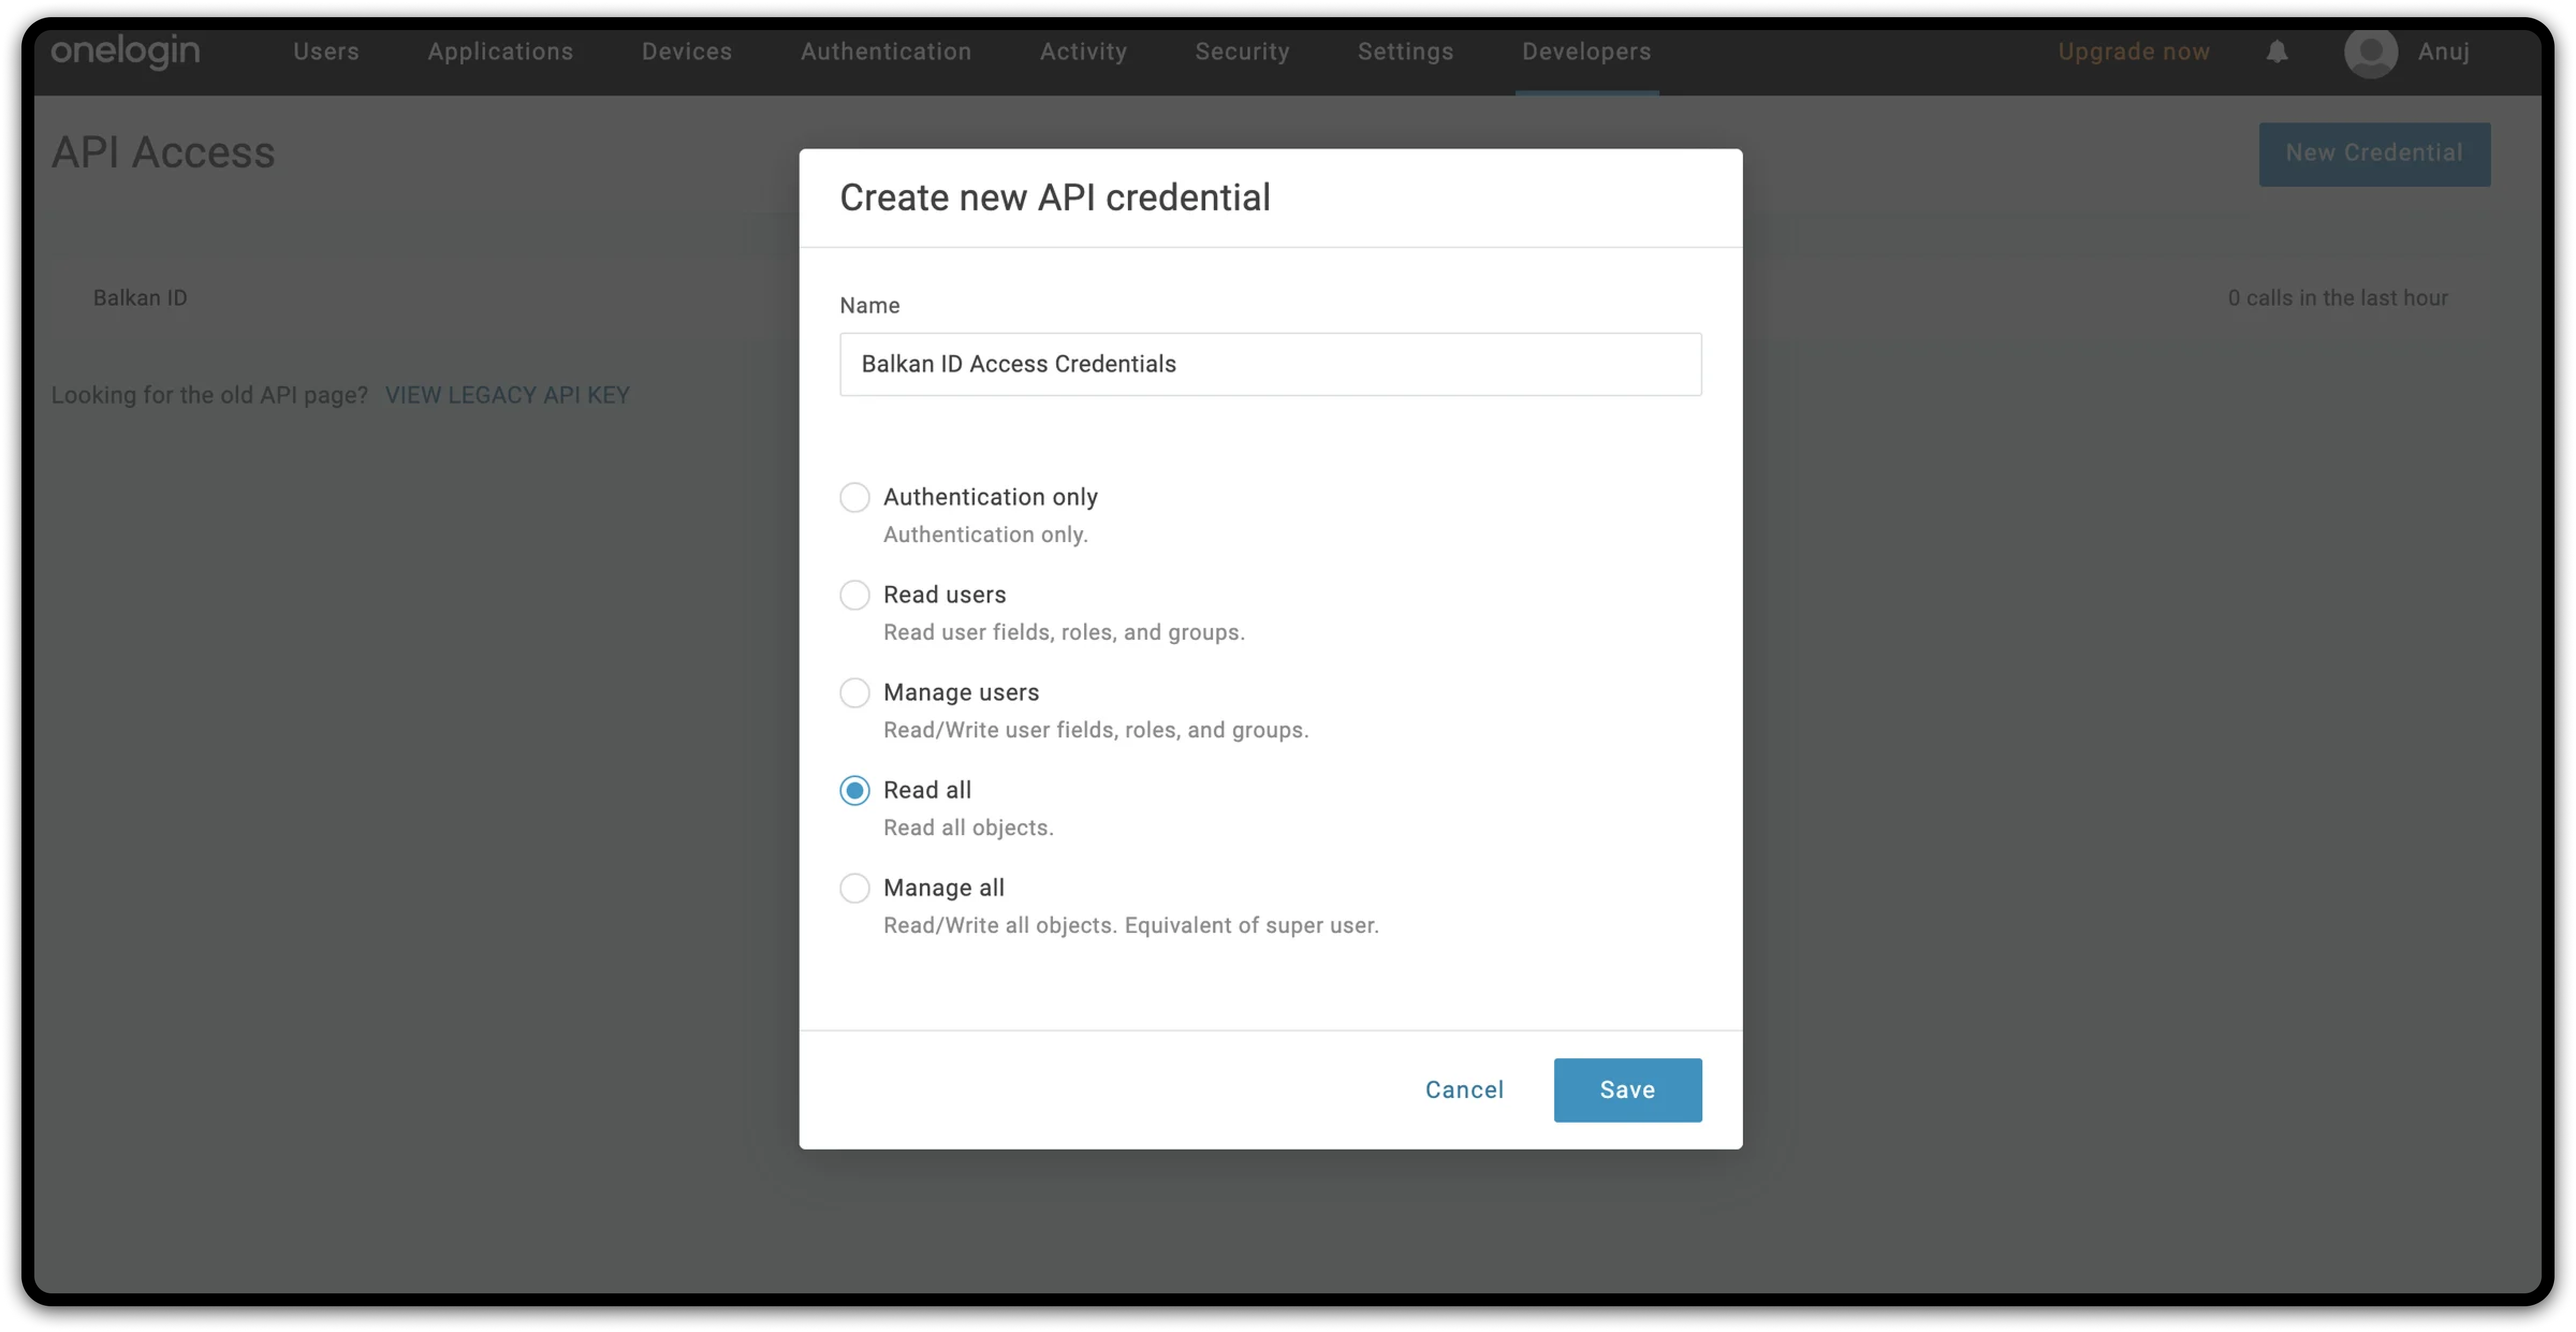Open the Authentication menu
This screenshot has width=2576, height=1332.
point(886,52)
